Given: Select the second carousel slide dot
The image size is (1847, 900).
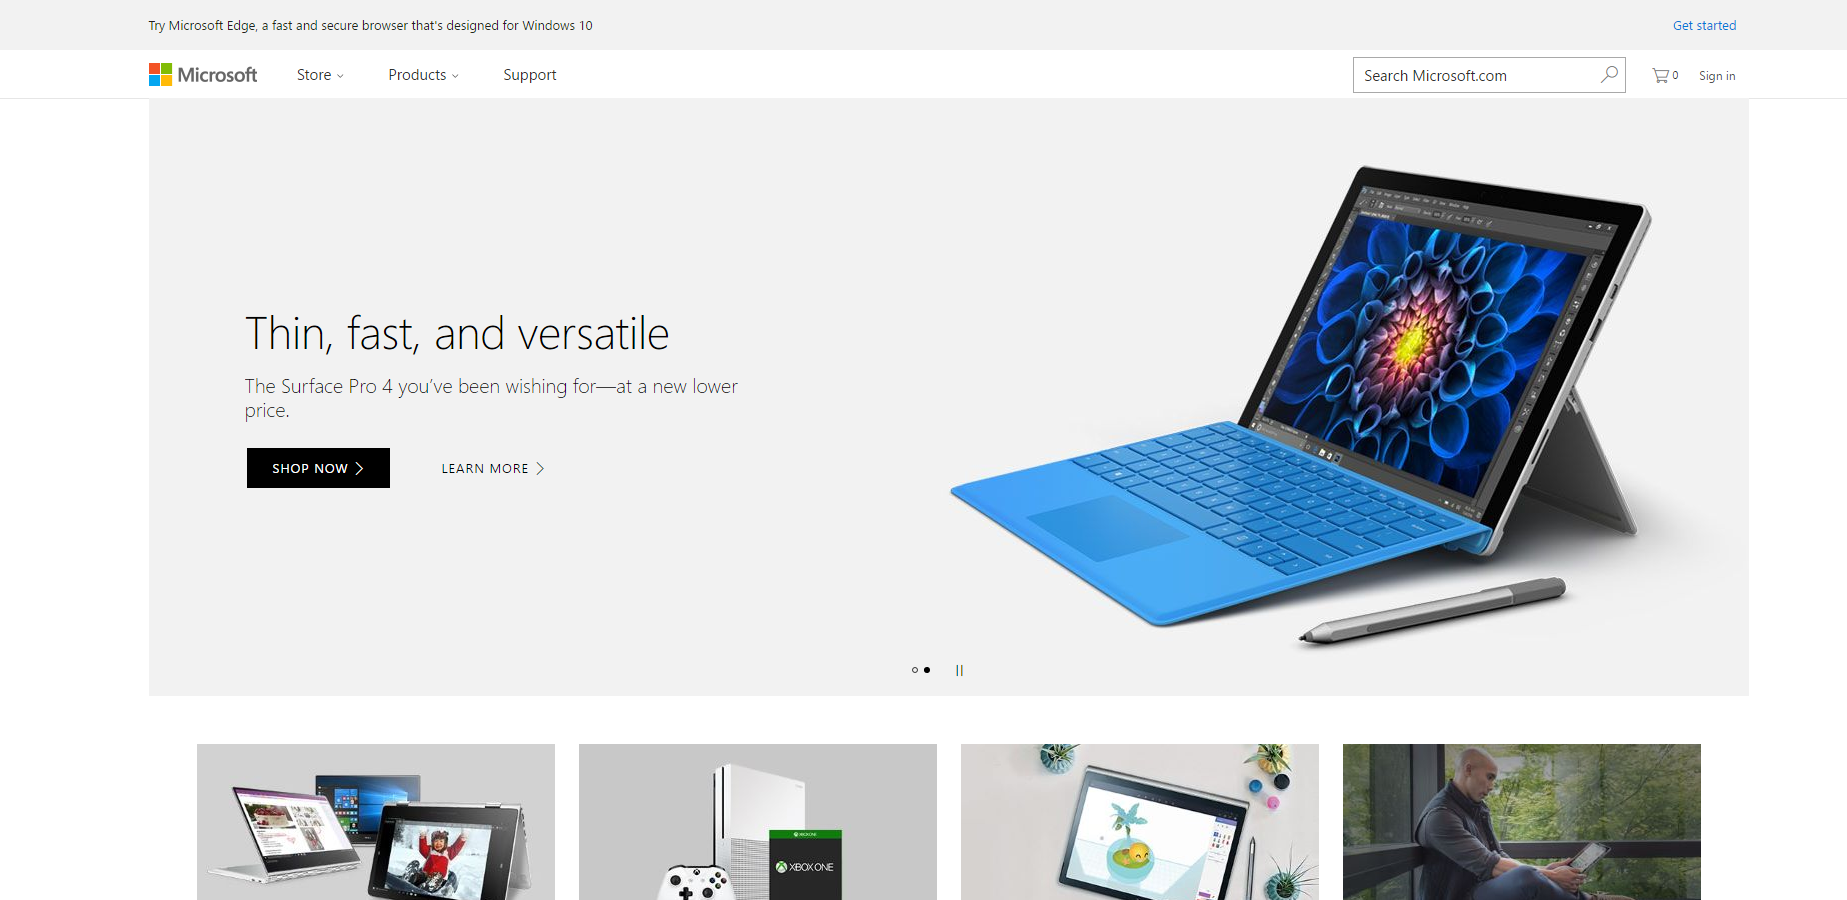Looking at the screenshot, I should 927,670.
